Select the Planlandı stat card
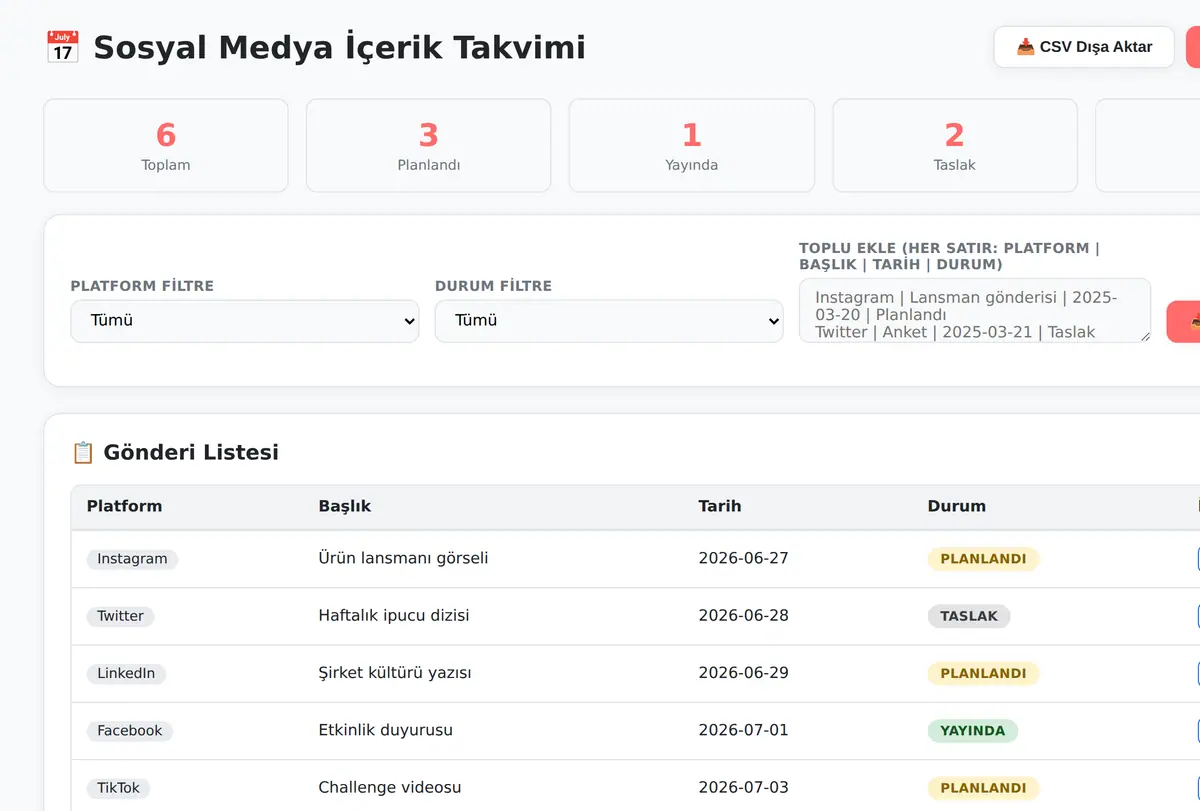 429,145
